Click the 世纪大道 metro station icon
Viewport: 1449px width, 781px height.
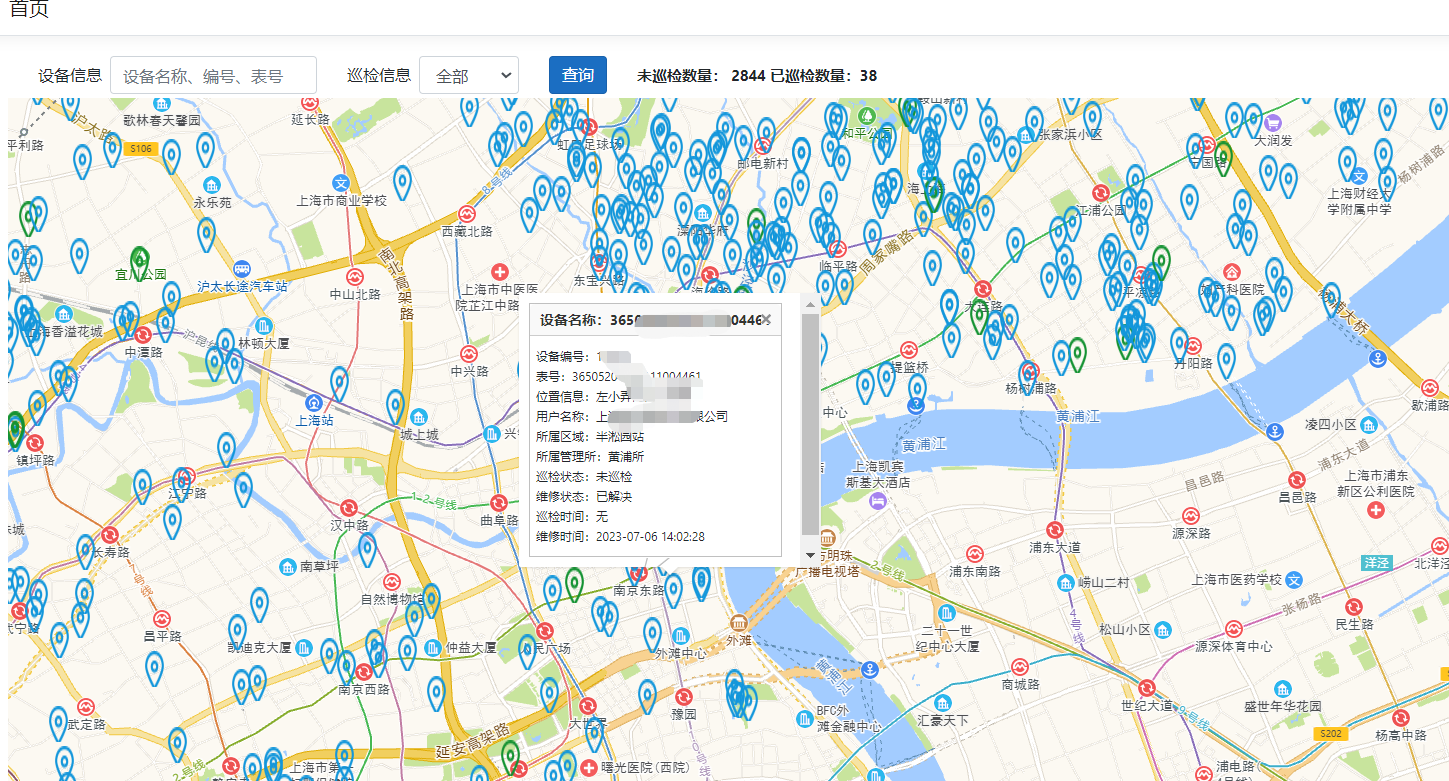click(1146, 687)
